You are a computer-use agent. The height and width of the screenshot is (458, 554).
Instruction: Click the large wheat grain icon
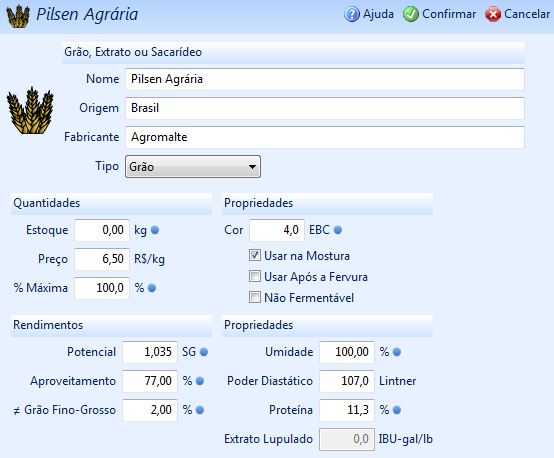pyautogui.click(x=30, y=110)
